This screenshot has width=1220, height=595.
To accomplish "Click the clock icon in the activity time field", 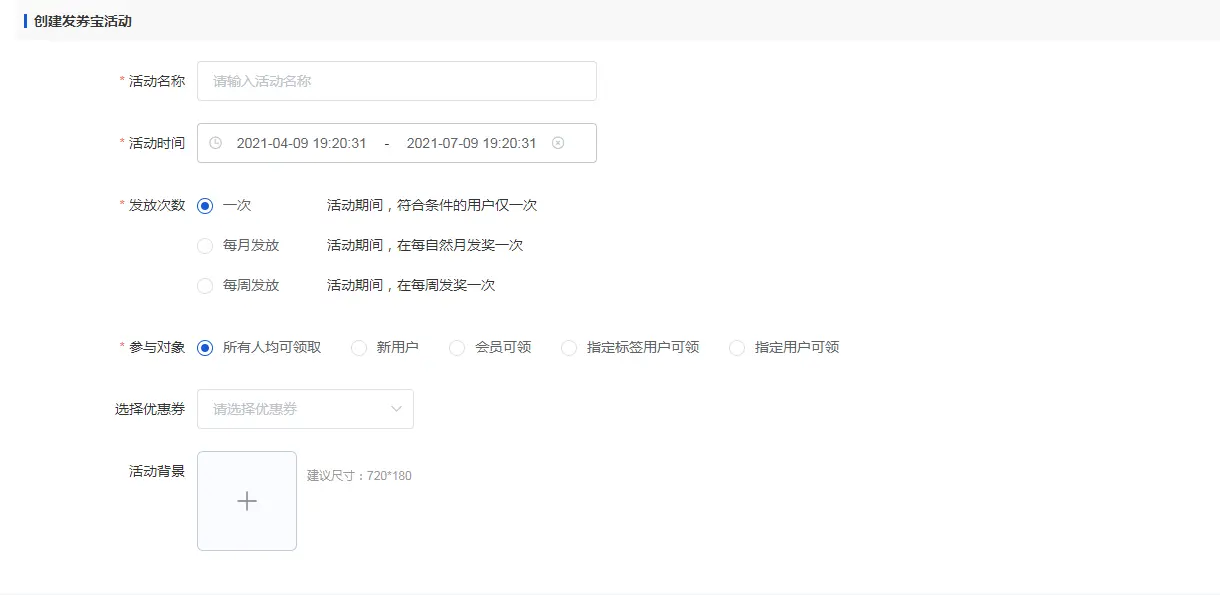I will pos(215,143).
